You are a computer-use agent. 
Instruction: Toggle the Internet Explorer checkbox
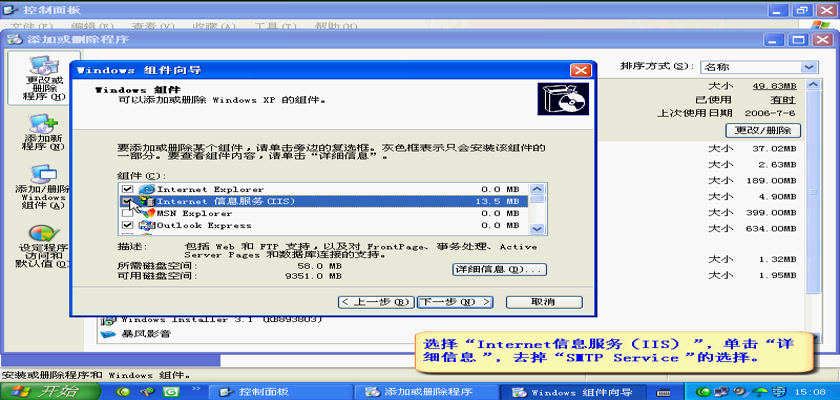tap(128, 189)
